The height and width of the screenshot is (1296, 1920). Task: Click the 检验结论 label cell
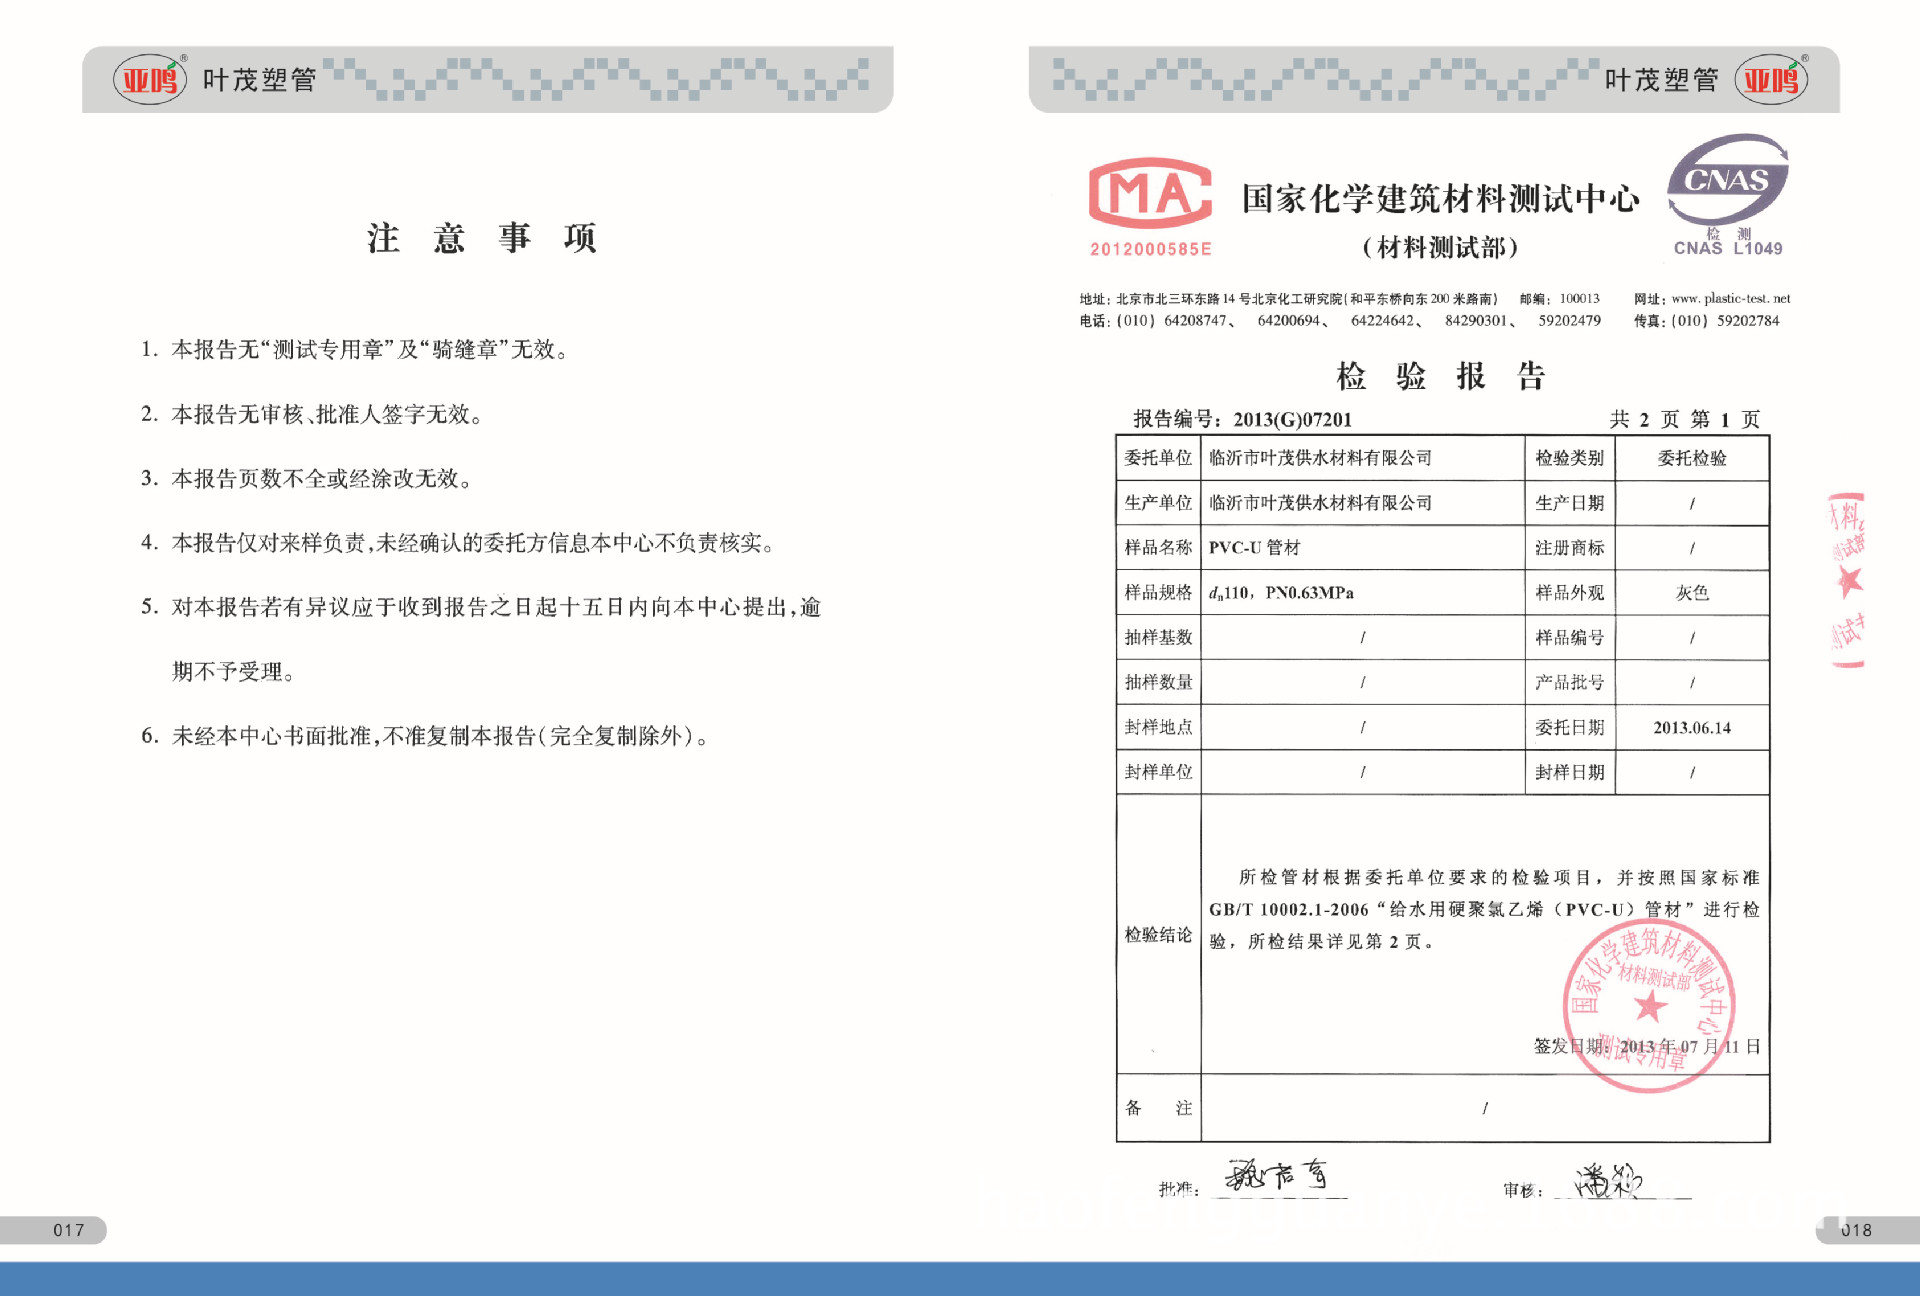point(1158,935)
